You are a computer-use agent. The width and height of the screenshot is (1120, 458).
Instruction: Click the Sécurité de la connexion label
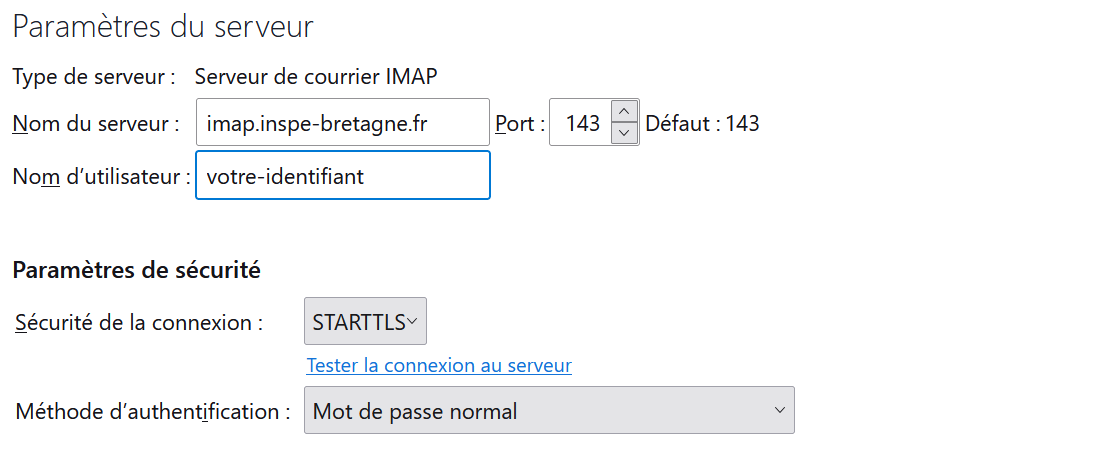(x=139, y=322)
